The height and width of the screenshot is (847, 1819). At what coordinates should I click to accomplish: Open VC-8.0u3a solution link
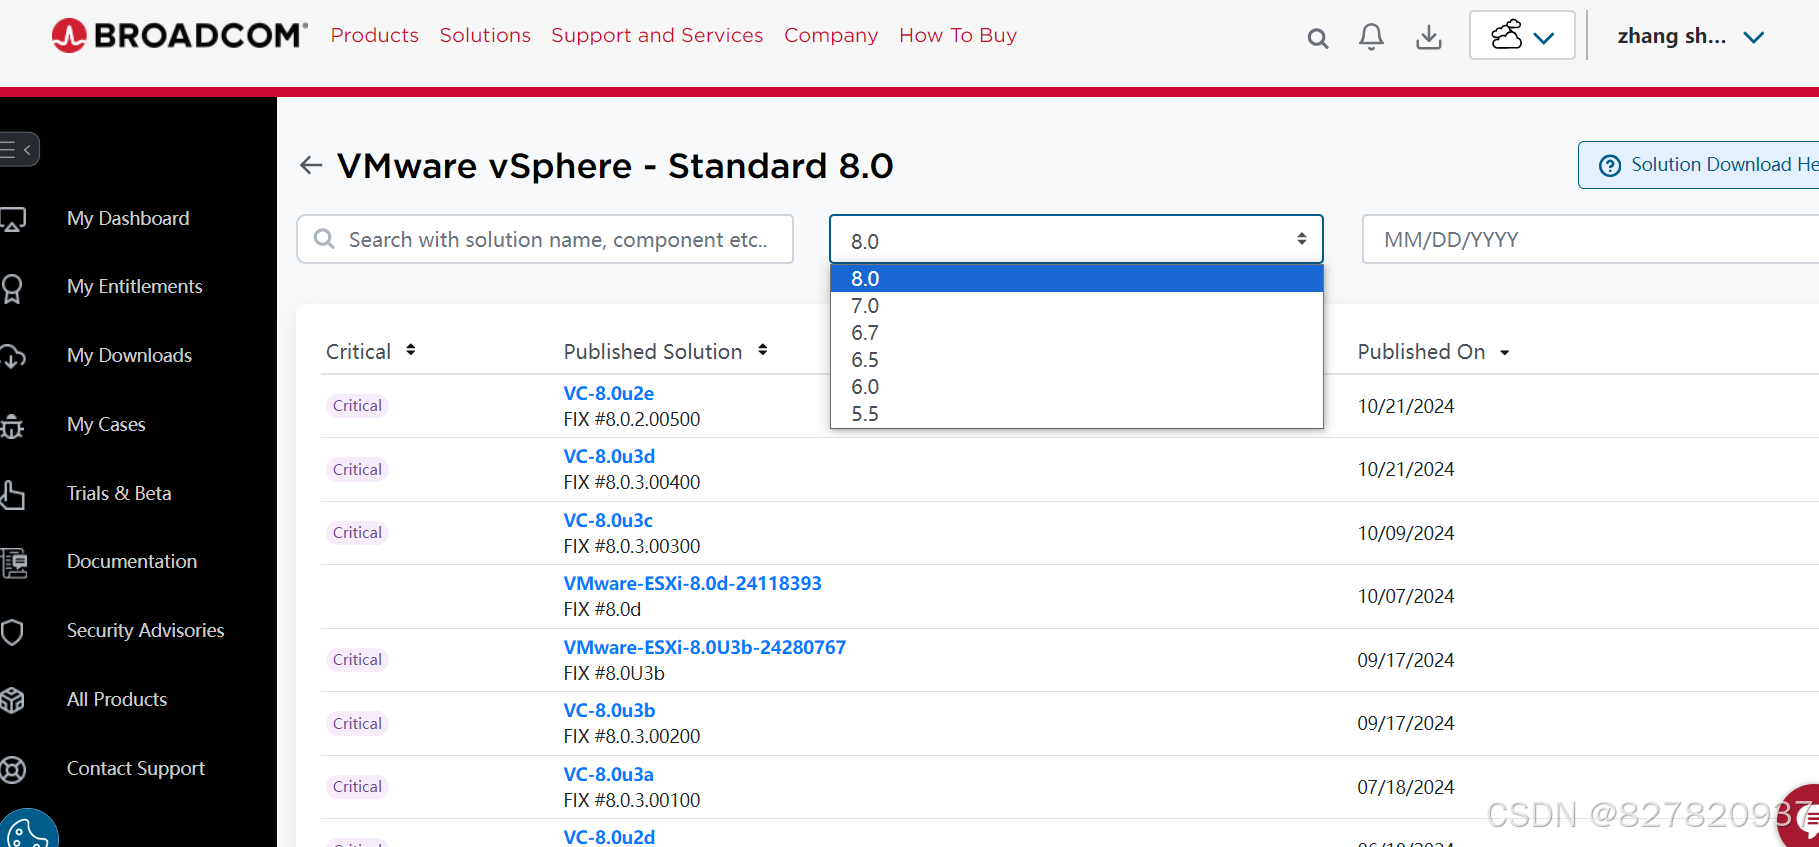(x=609, y=775)
